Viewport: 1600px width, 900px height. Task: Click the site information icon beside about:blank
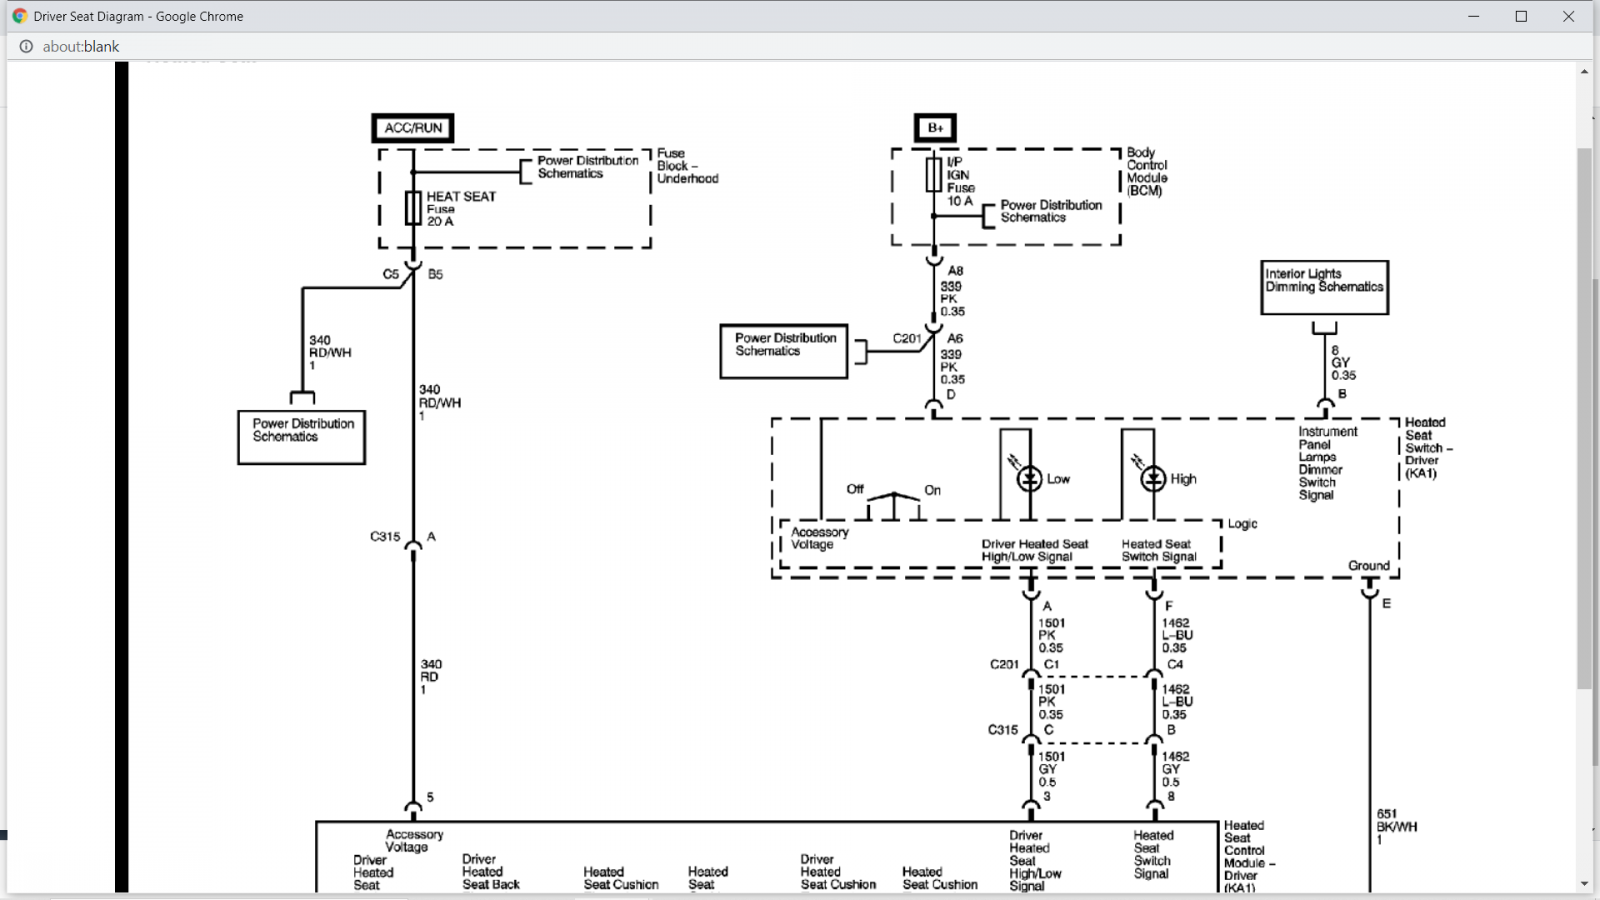tap(26, 46)
